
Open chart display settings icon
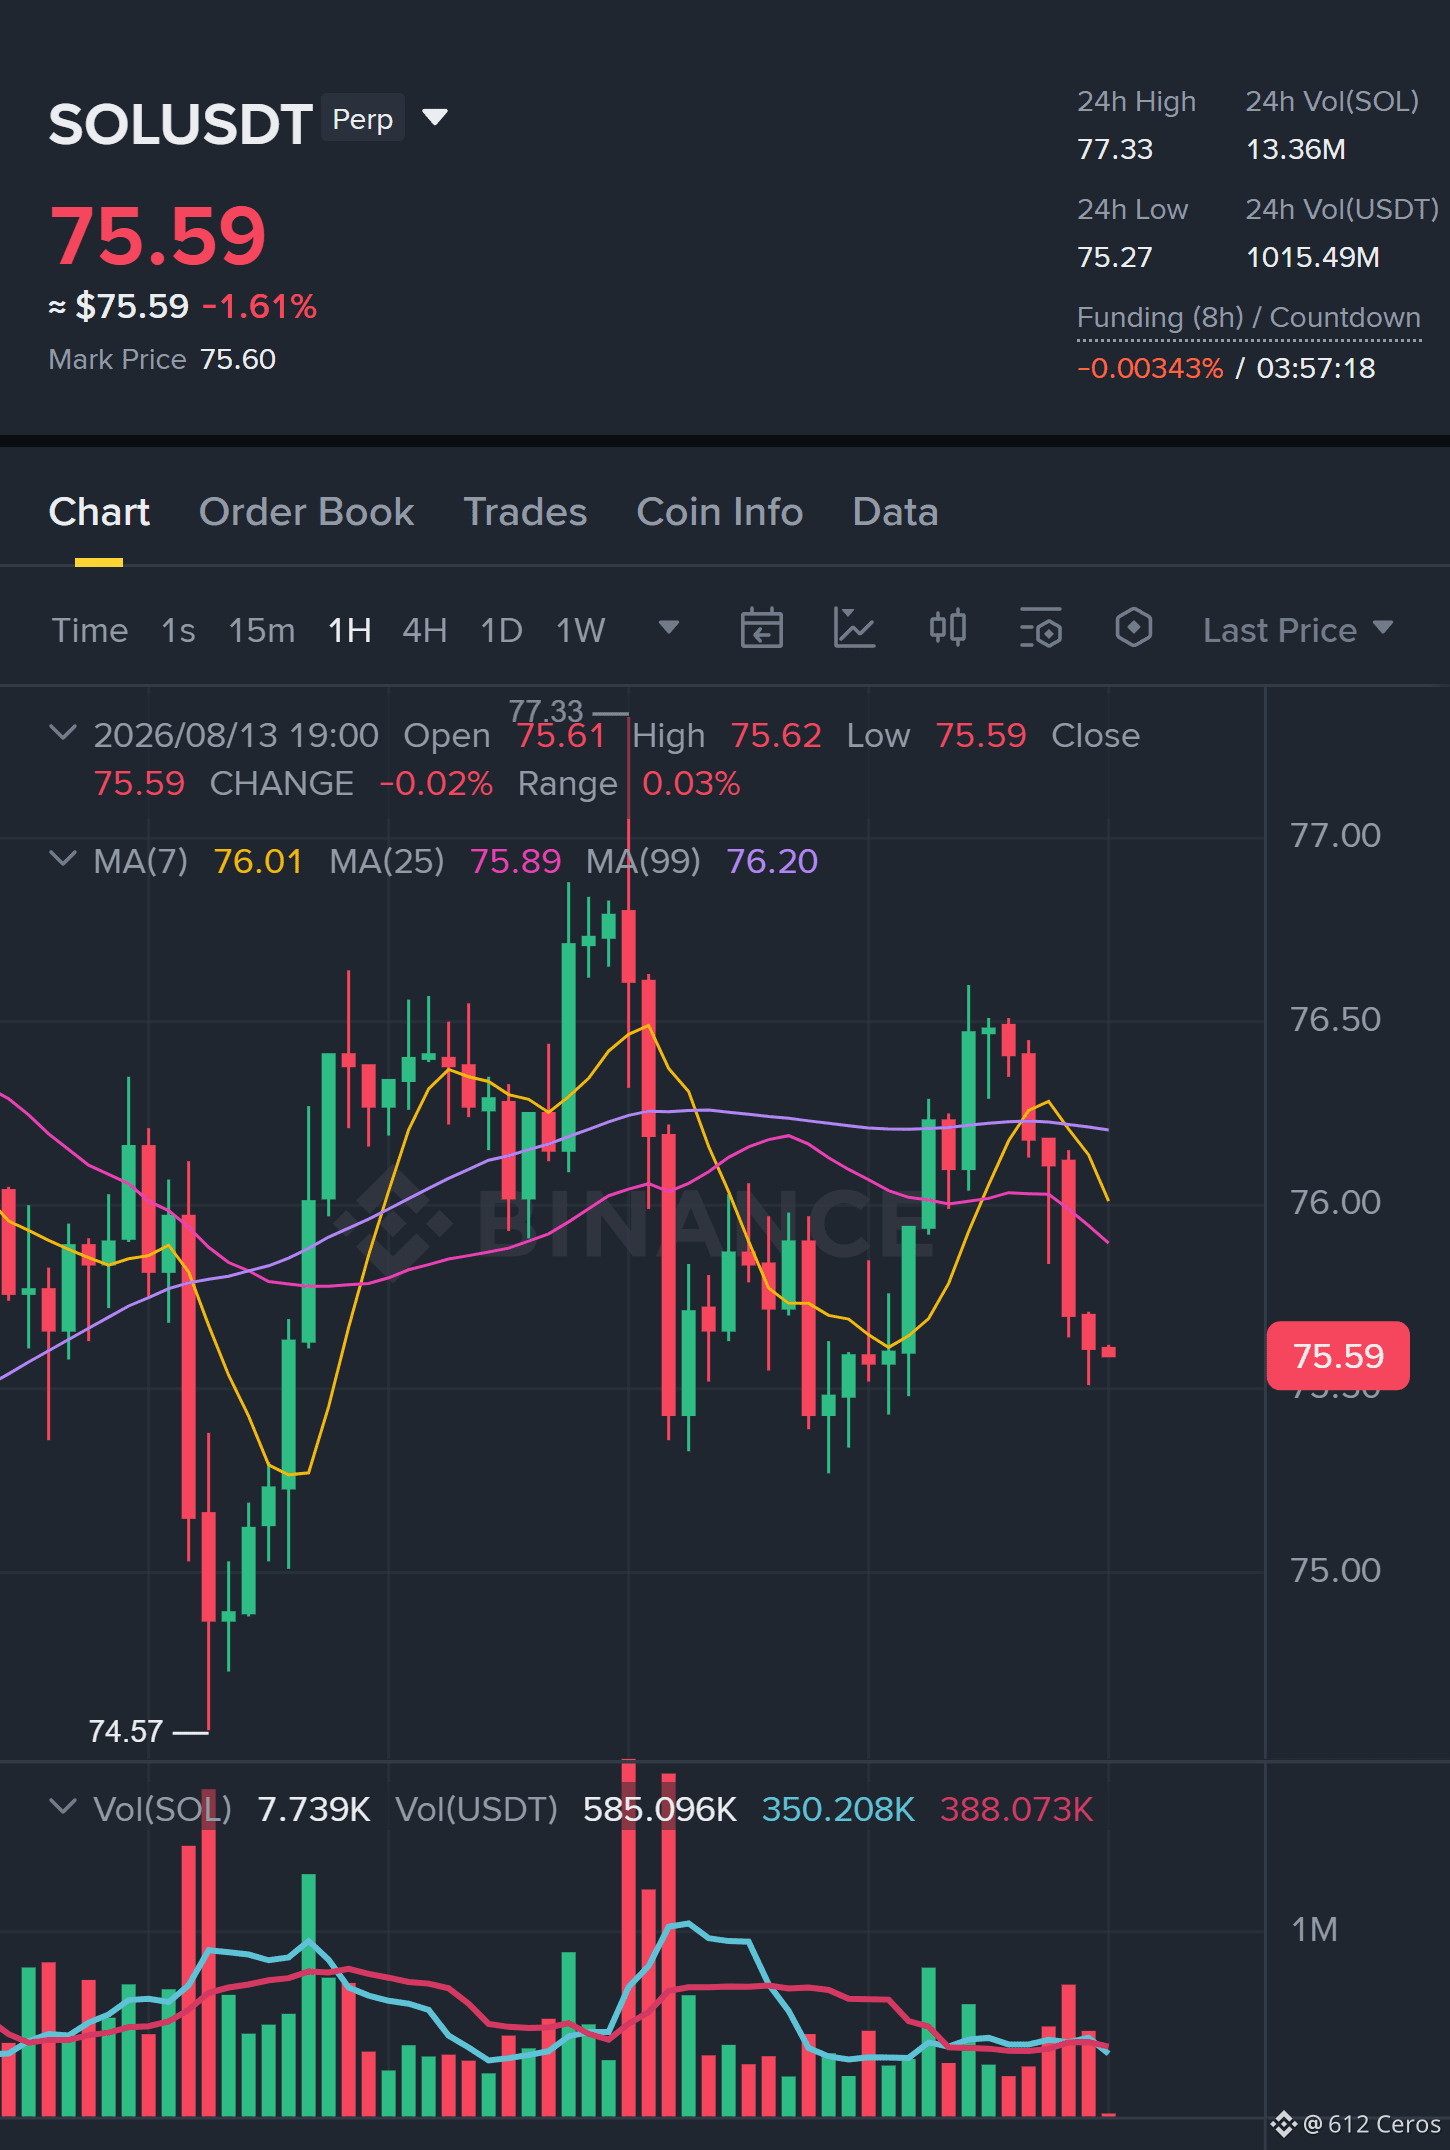click(x=1040, y=629)
